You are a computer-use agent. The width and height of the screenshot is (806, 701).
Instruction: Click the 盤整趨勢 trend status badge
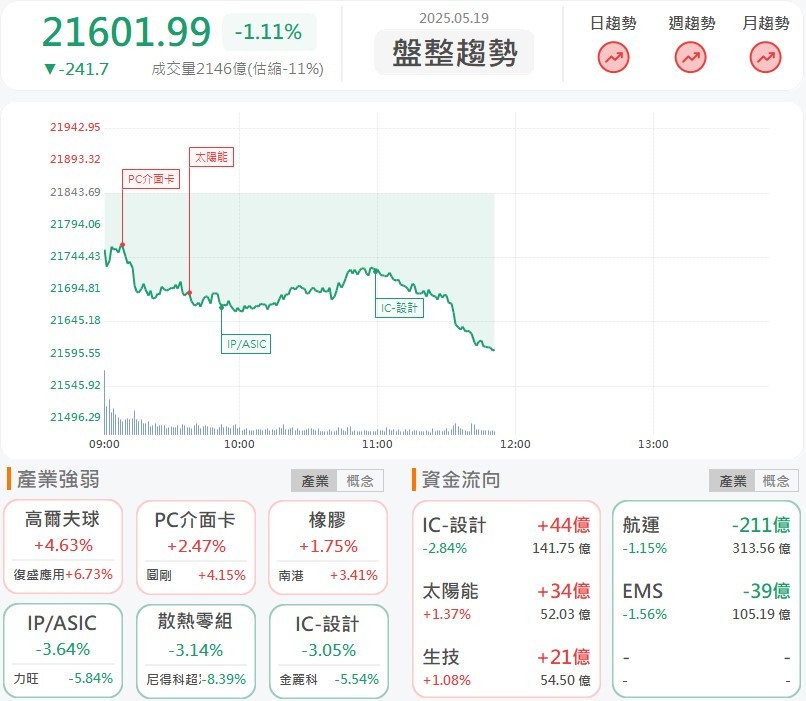454,52
